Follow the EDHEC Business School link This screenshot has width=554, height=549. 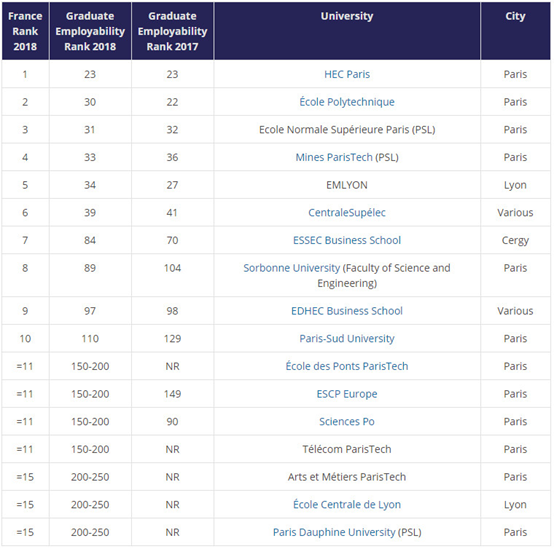pyautogui.click(x=347, y=311)
